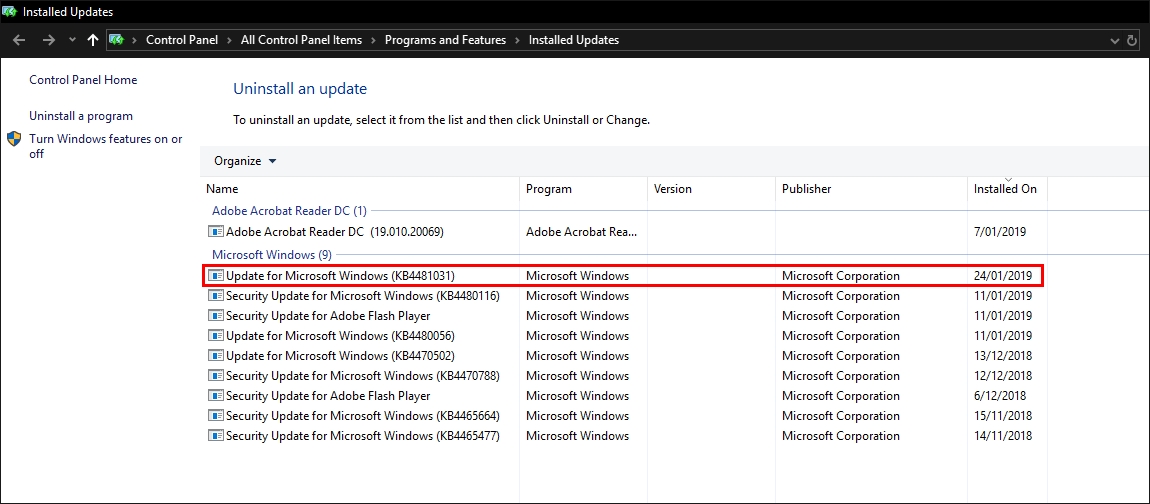Click icon beside Security Update KB4480116
This screenshot has height=504, width=1150.
click(216, 296)
